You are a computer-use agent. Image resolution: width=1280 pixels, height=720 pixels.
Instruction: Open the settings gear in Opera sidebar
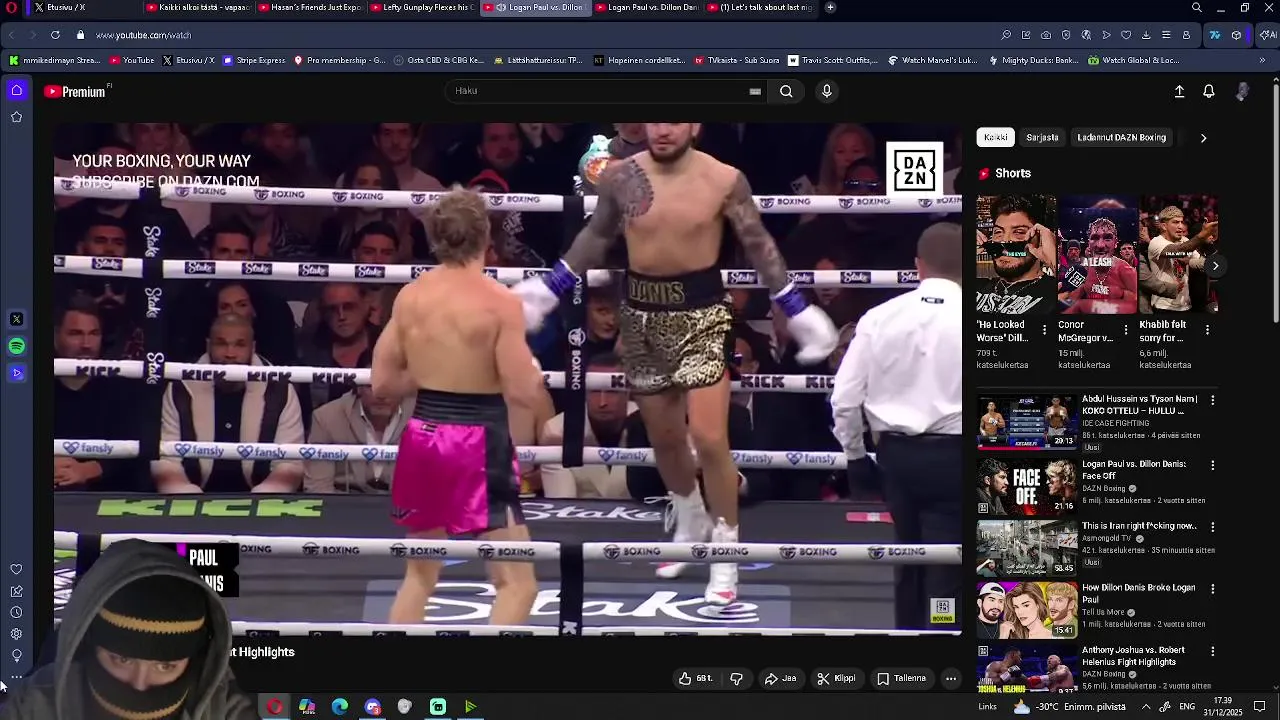16,634
